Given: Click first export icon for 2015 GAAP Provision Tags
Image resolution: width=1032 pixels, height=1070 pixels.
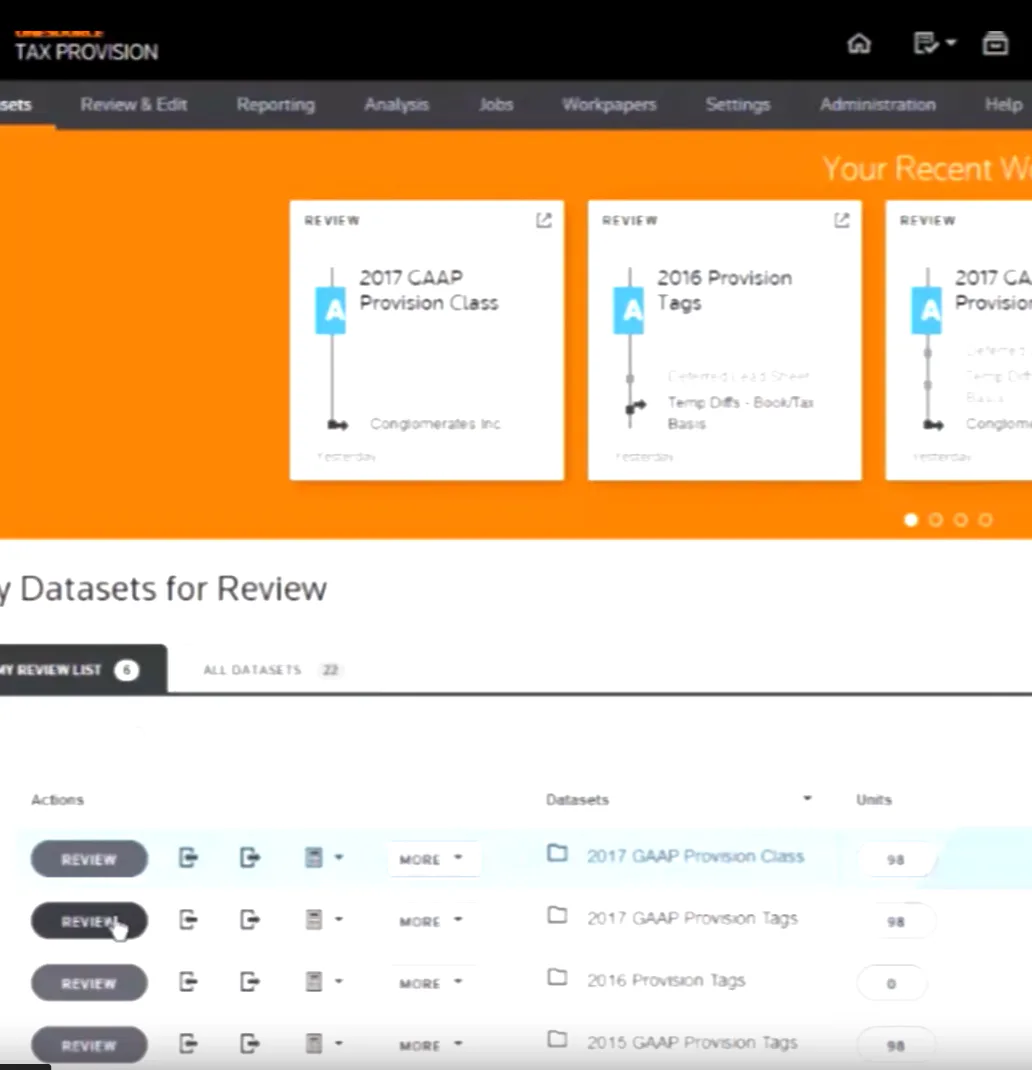Looking at the screenshot, I should (188, 1043).
